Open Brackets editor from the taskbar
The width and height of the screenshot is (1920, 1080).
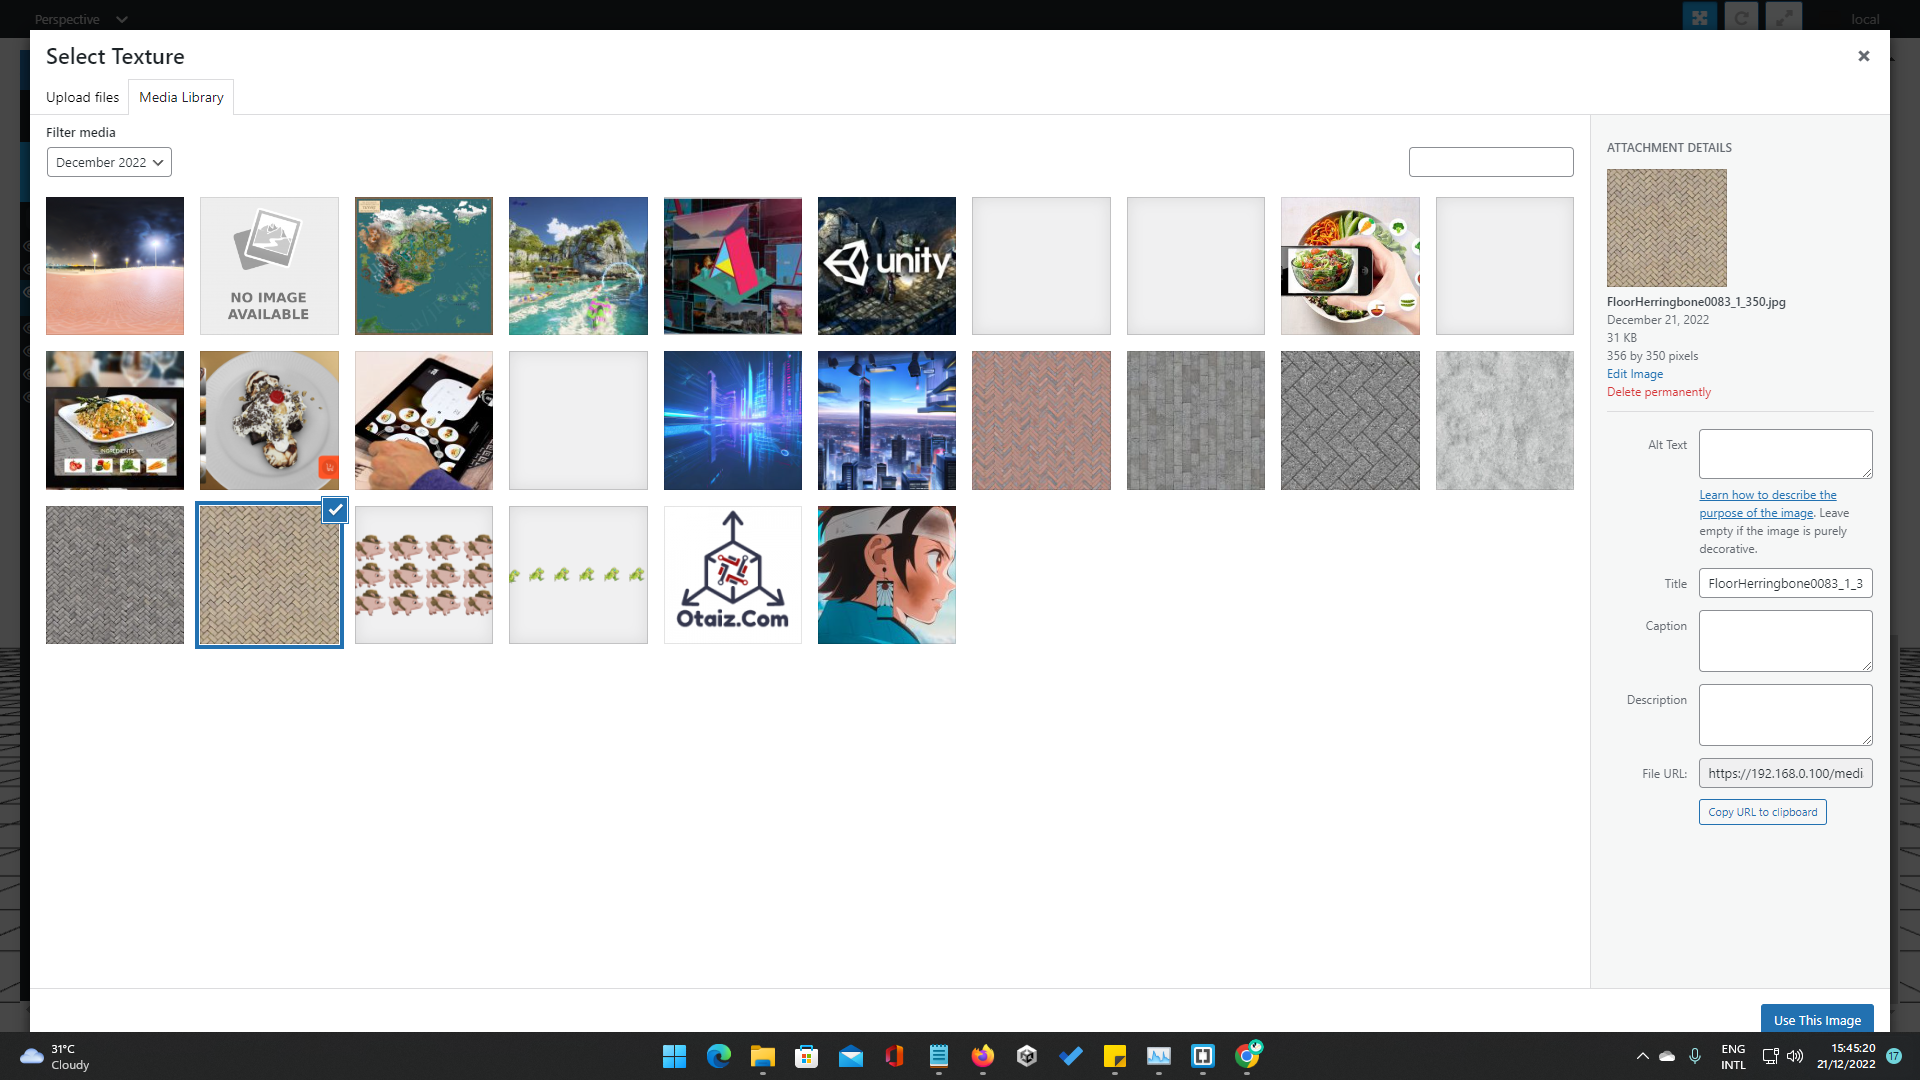point(1203,1056)
